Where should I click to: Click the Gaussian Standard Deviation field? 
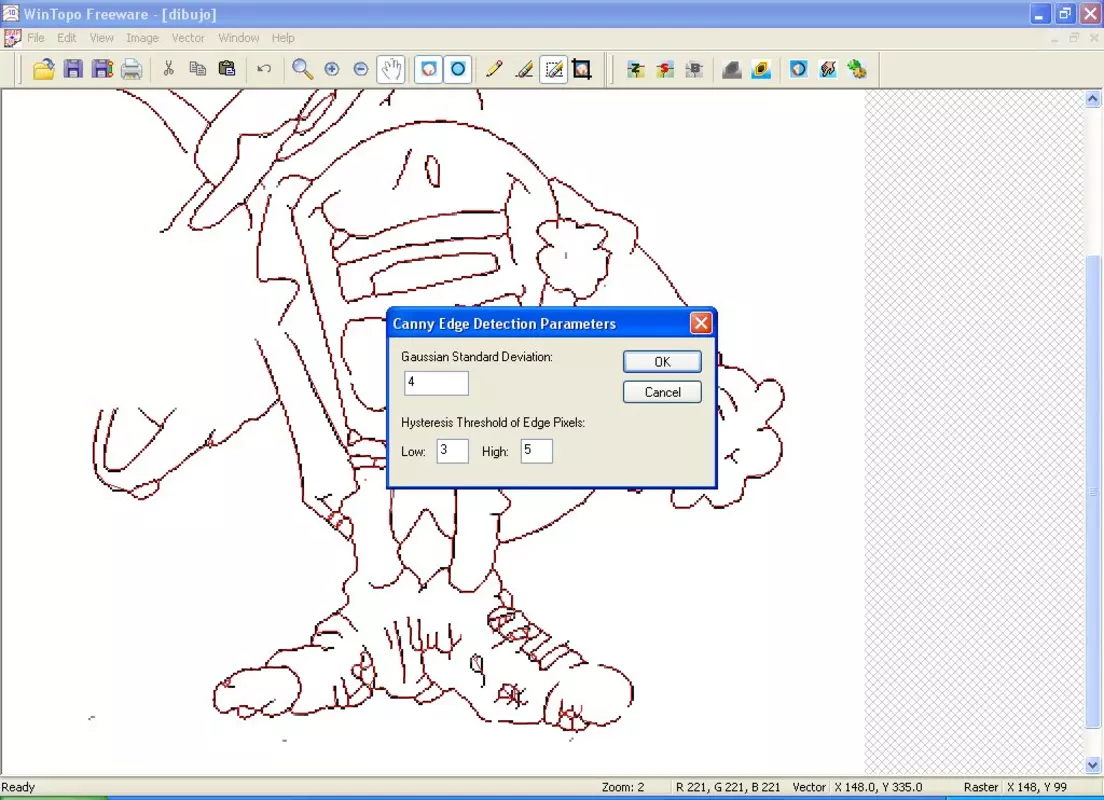point(436,383)
